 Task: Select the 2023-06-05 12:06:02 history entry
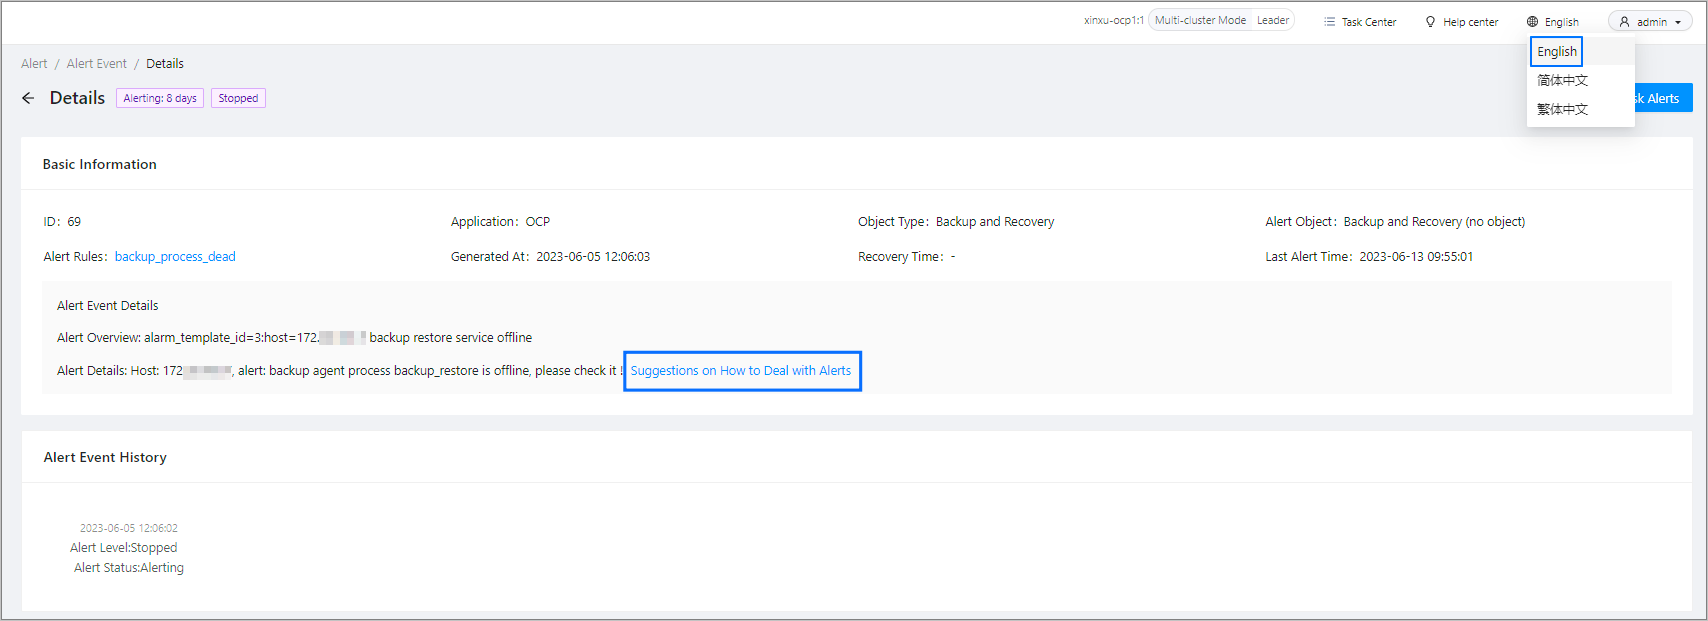pyautogui.click(x=129, y=528)
